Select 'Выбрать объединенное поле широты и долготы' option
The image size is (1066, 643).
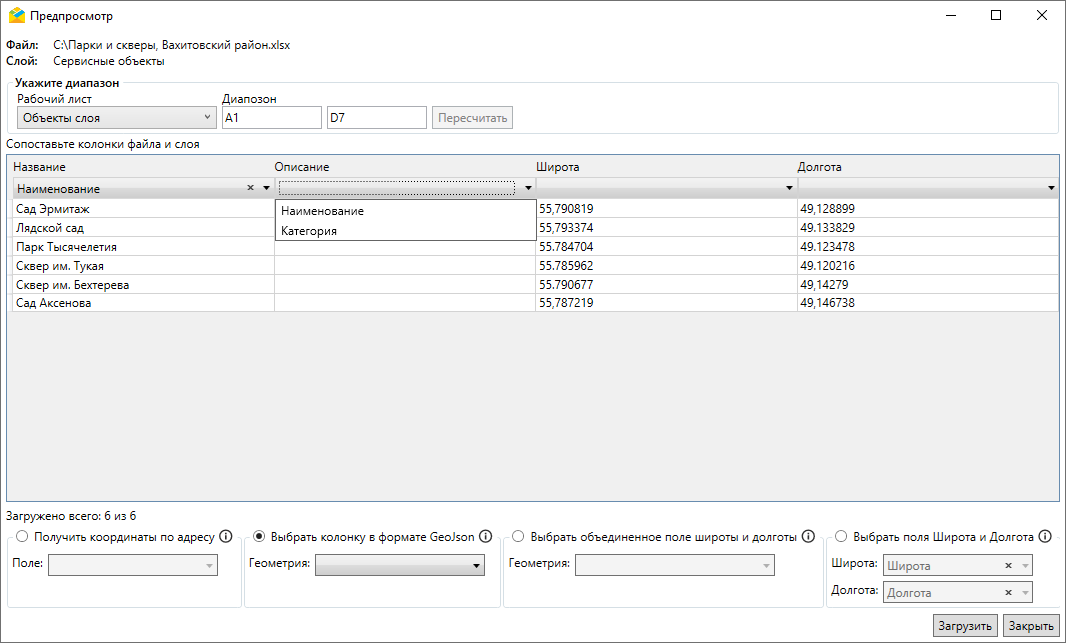[518, 537]
